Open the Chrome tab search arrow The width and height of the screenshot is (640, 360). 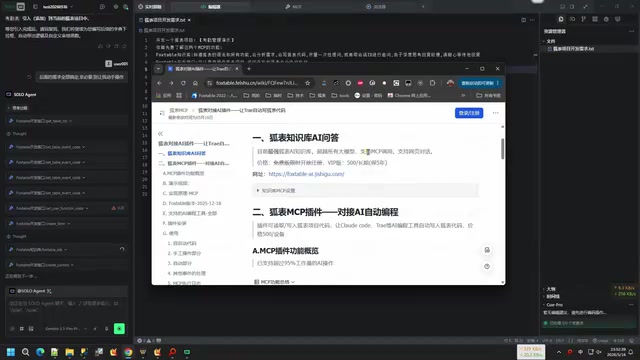coord(158,69)
